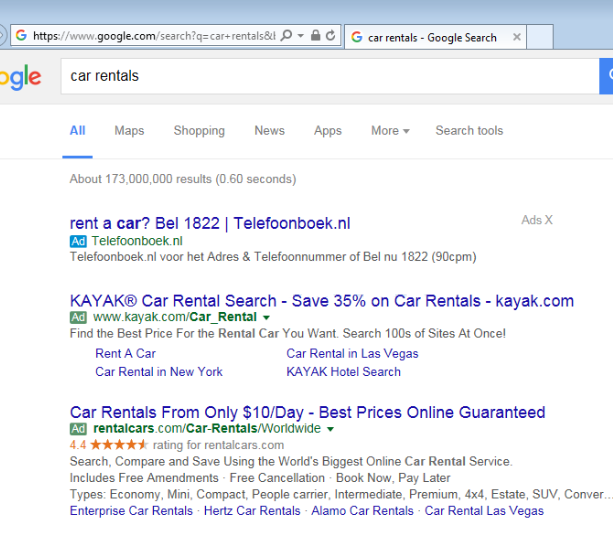Viewport: 613px width, 539px height.
Task: Open 'Car Rentals From Only $10/Day' ad title
Action: (307, 412)
